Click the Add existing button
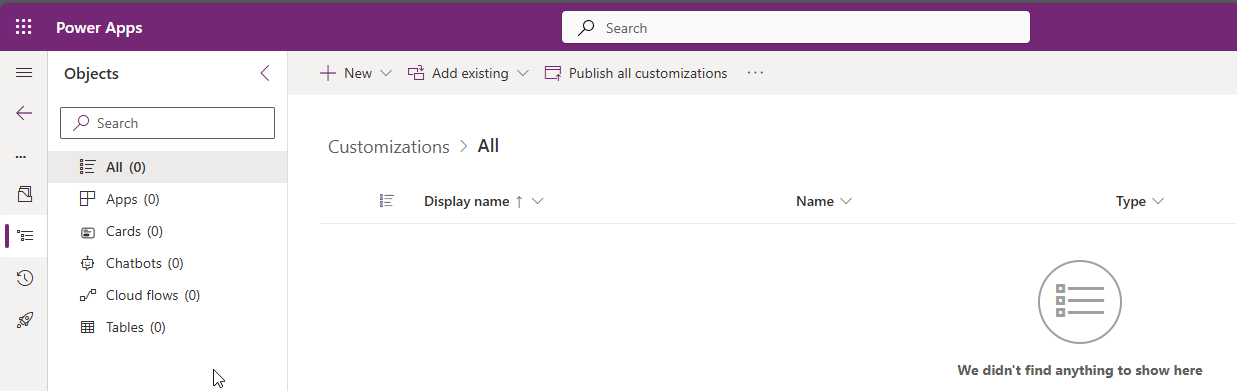 (458, 73)
